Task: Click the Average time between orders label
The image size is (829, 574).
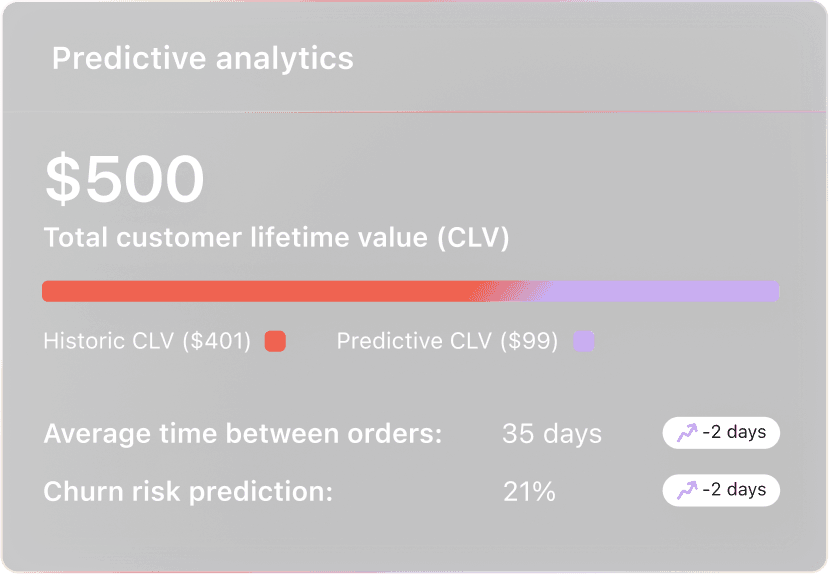Action: click(243, 433)
